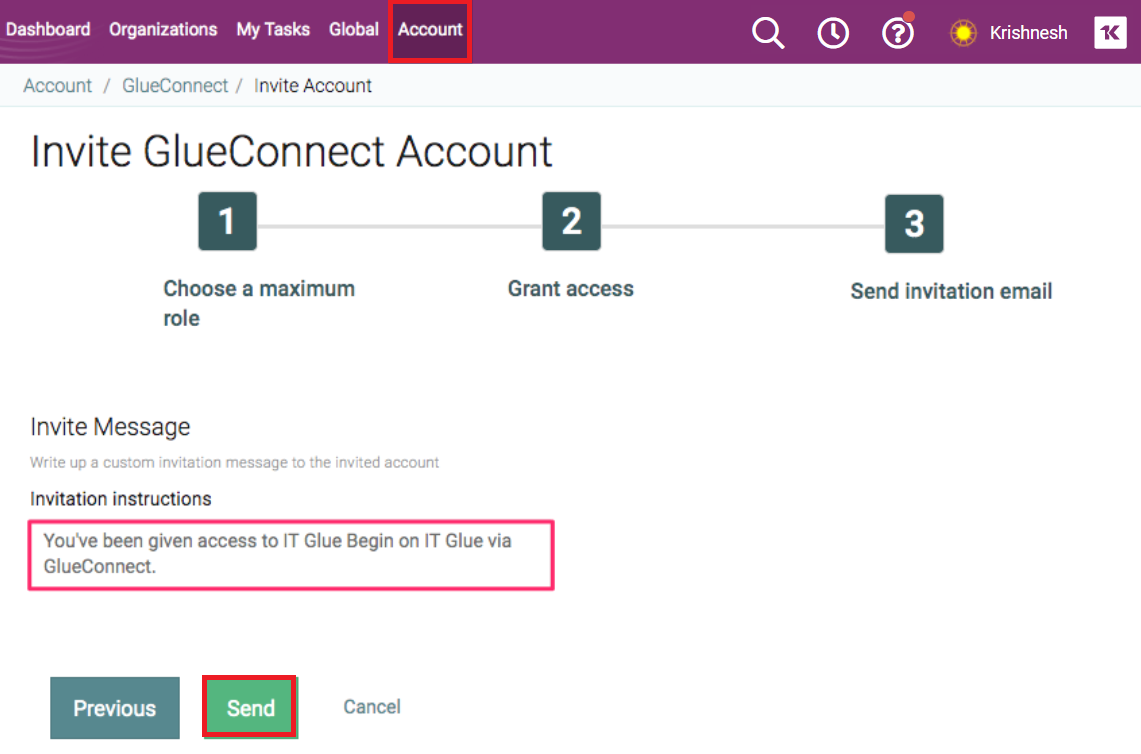Open the Organizations tab
The width and height of the screenshot is (1141, 754).
coord(163,29)
